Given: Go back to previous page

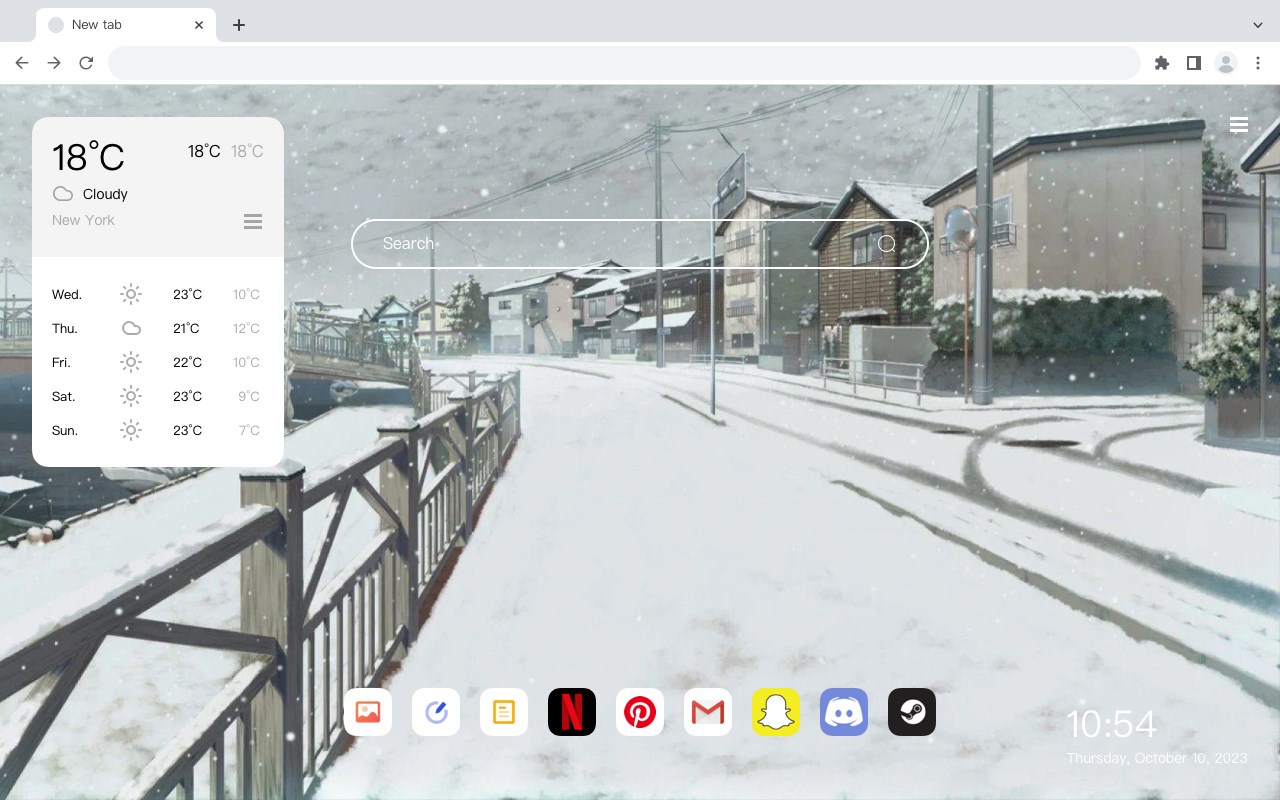Looking at the screenshot, I should click(22, 63).
